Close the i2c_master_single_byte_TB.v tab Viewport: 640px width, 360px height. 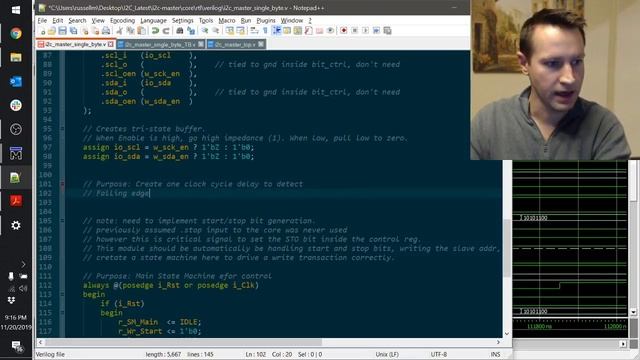click(201, 44)
